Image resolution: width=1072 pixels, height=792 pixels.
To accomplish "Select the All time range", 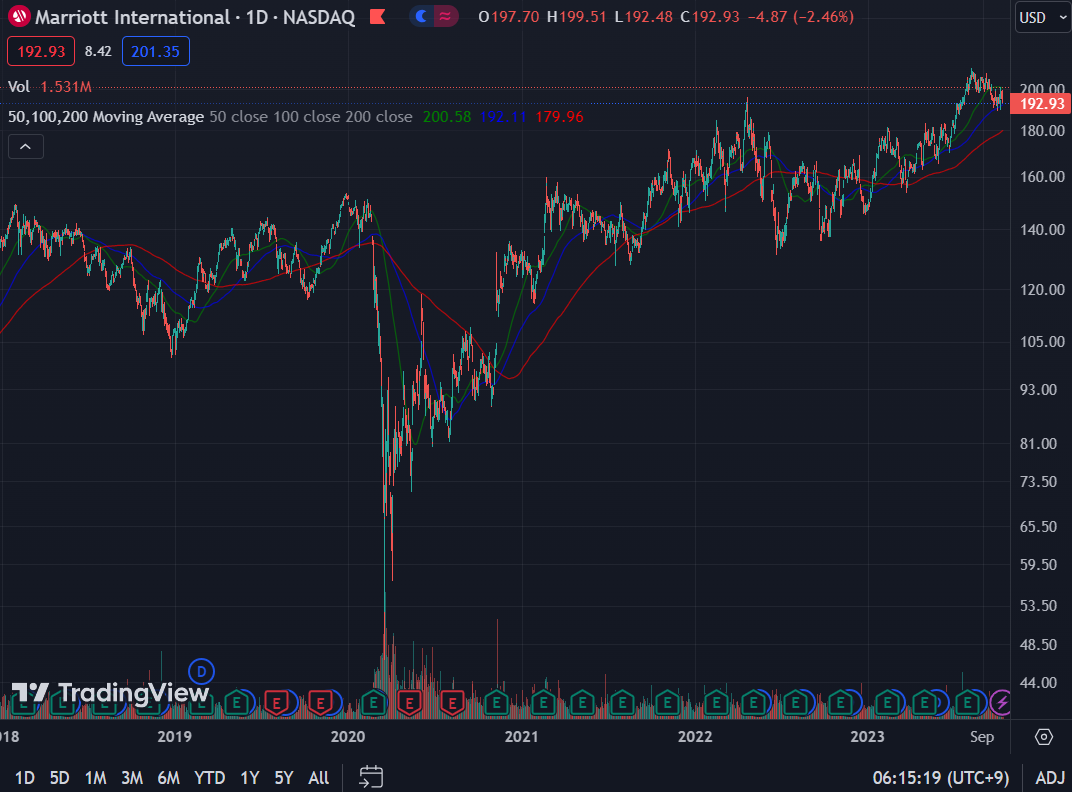I will (x=319, y=778).
